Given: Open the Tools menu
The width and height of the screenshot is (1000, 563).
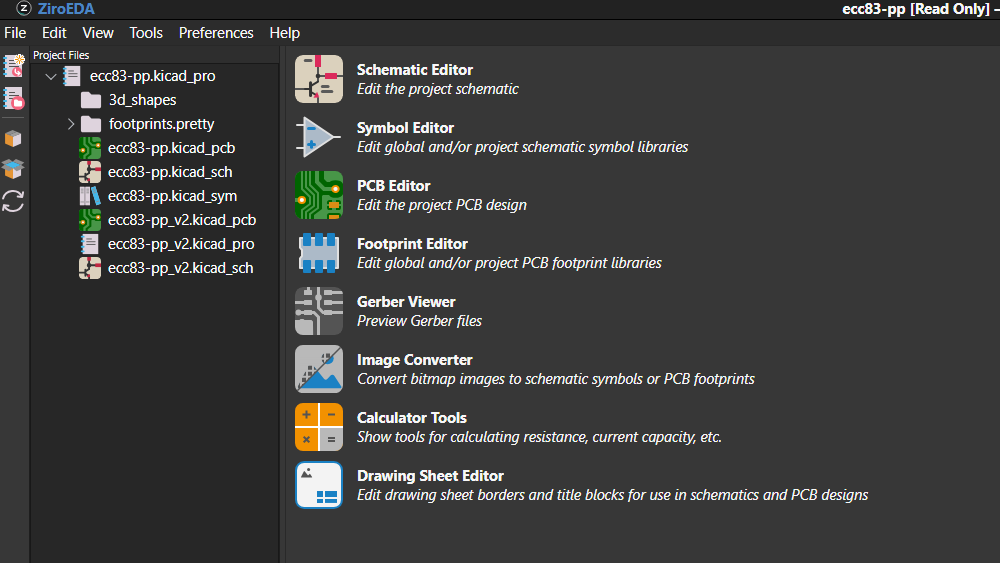Looking at the screenshot, I should tap(146, 33).
